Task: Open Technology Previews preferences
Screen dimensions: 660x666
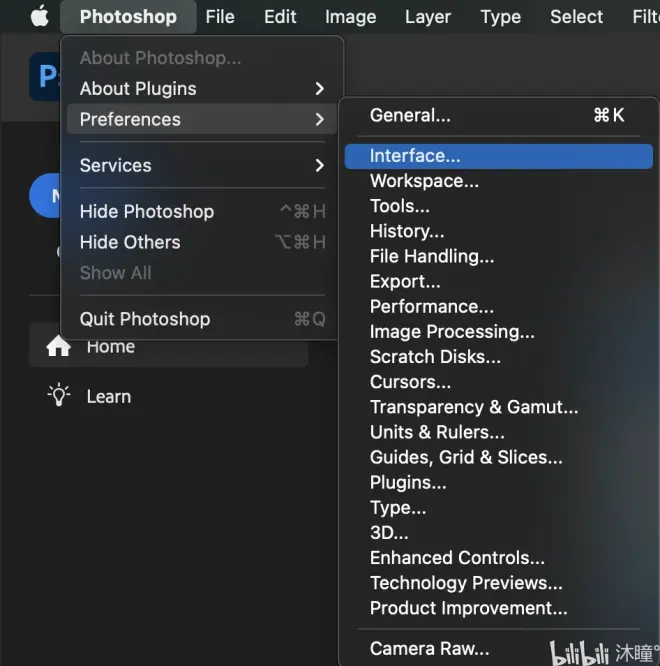Action: [x=499, y=582]
